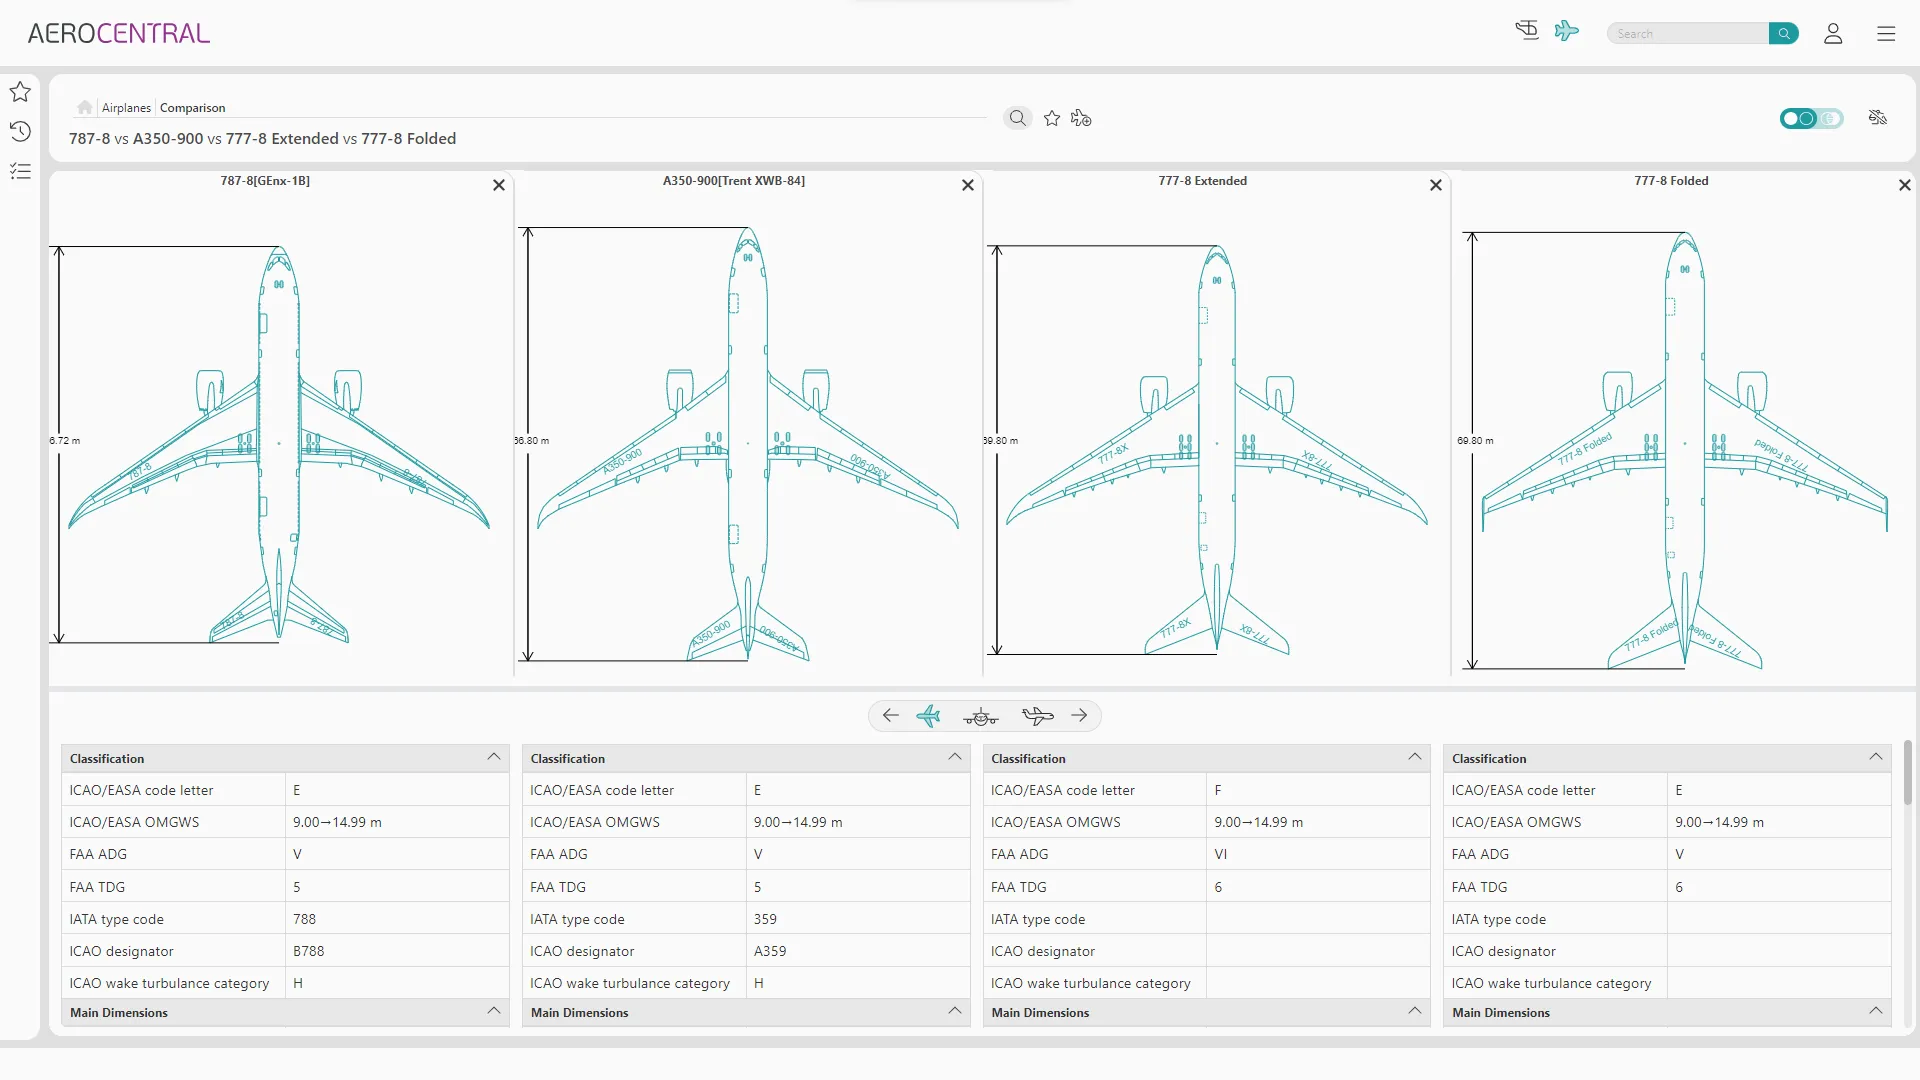Open the hamburger main menu
1920x1080 pixels.
(1886, 34)
